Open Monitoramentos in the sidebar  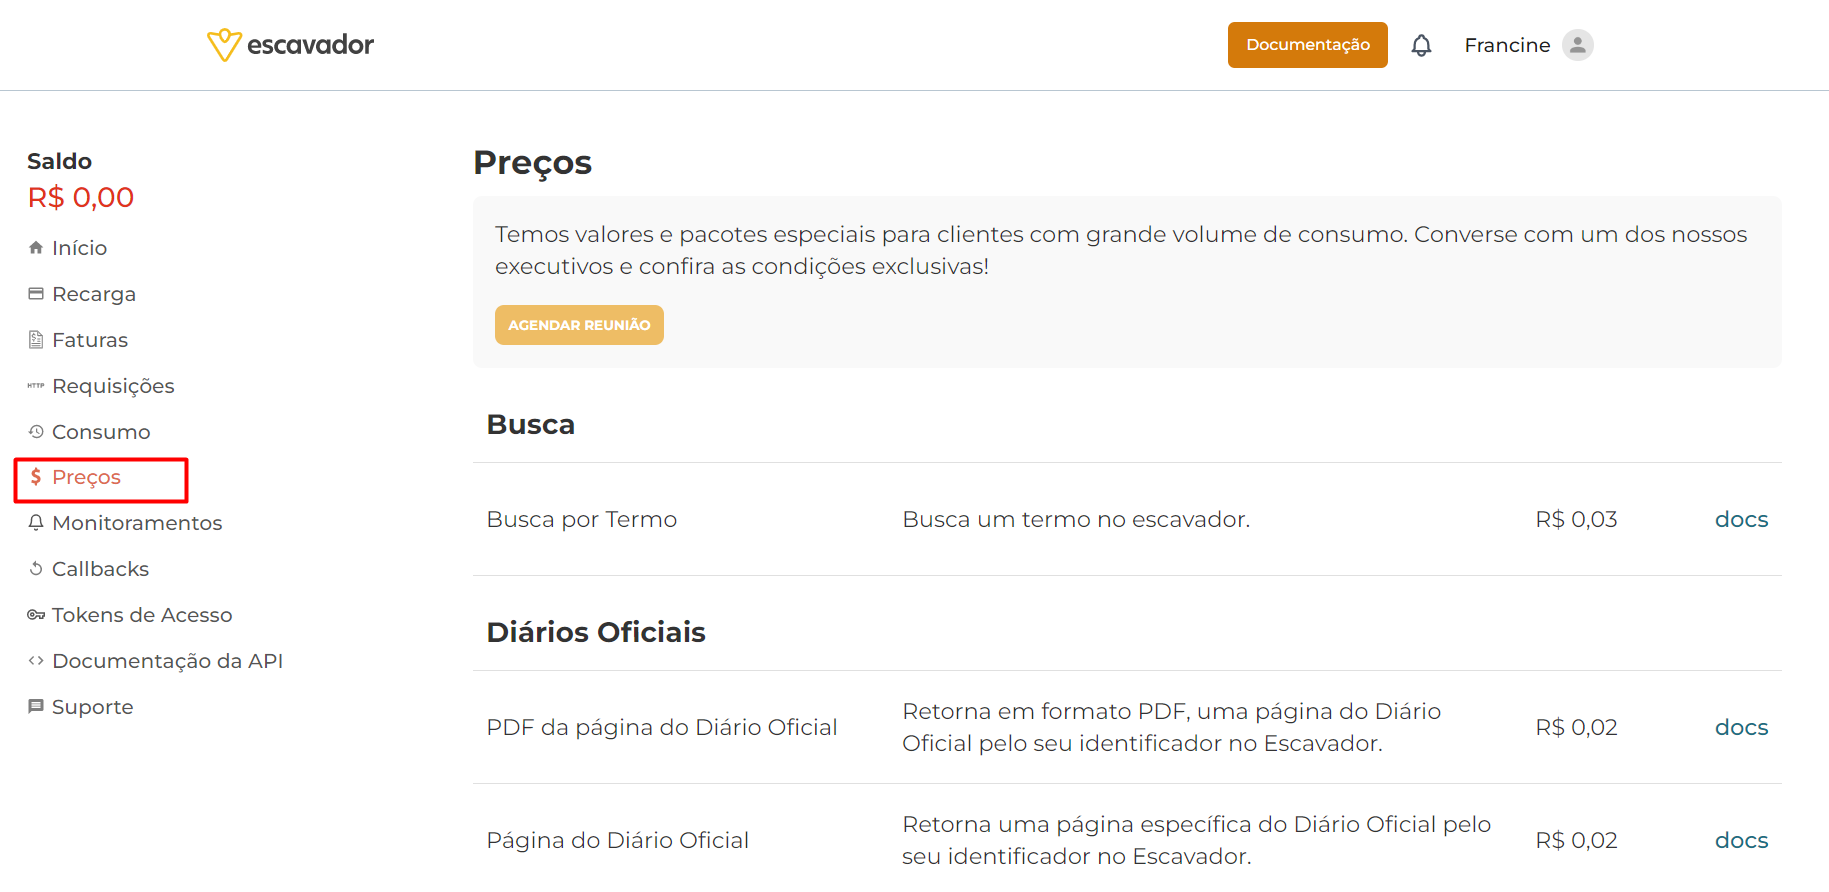[137, 523]
